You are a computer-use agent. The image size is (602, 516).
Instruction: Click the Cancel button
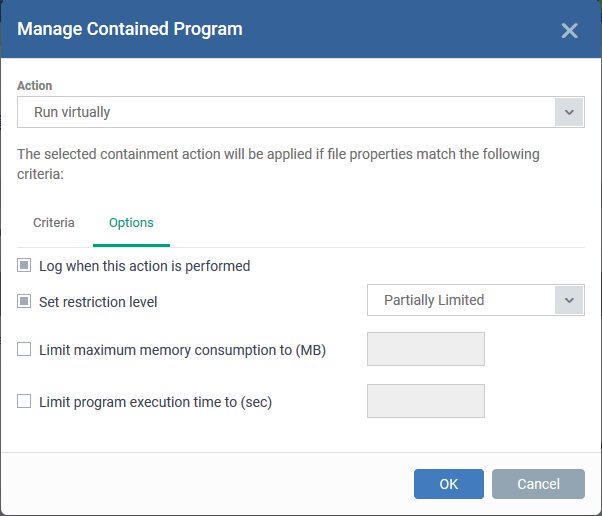(x=538, y=484)
